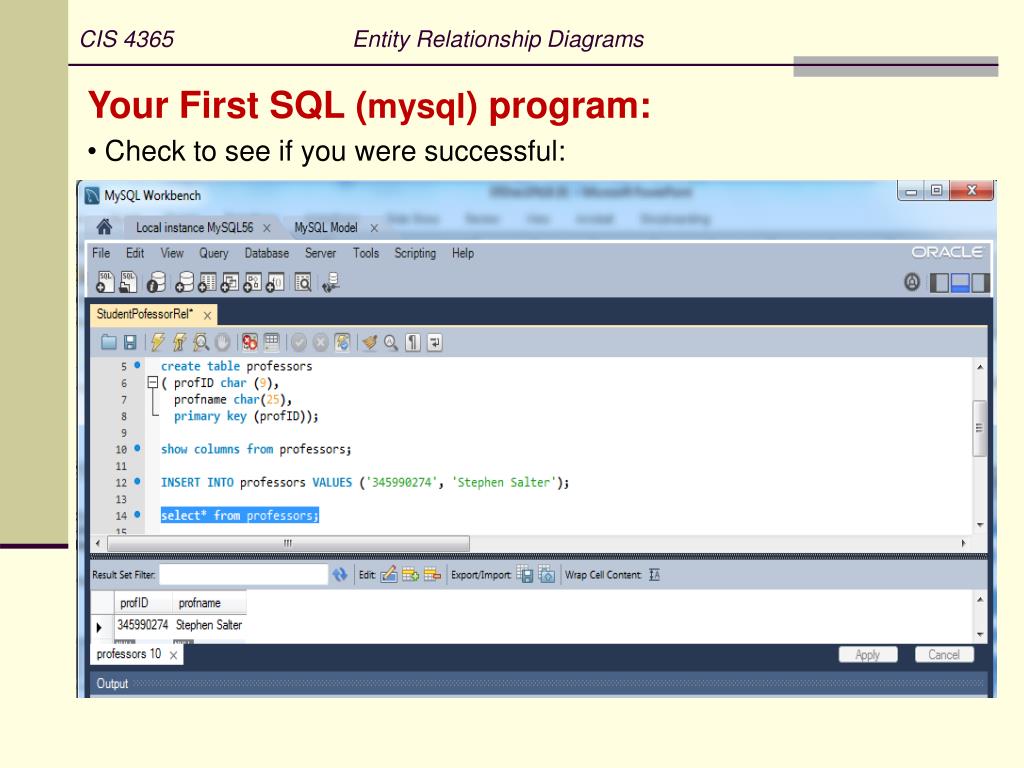Toggle auto-commit mode icon
Image resolution: width=1024 pixels, height=768 pixels.
(x=342, y=342)
